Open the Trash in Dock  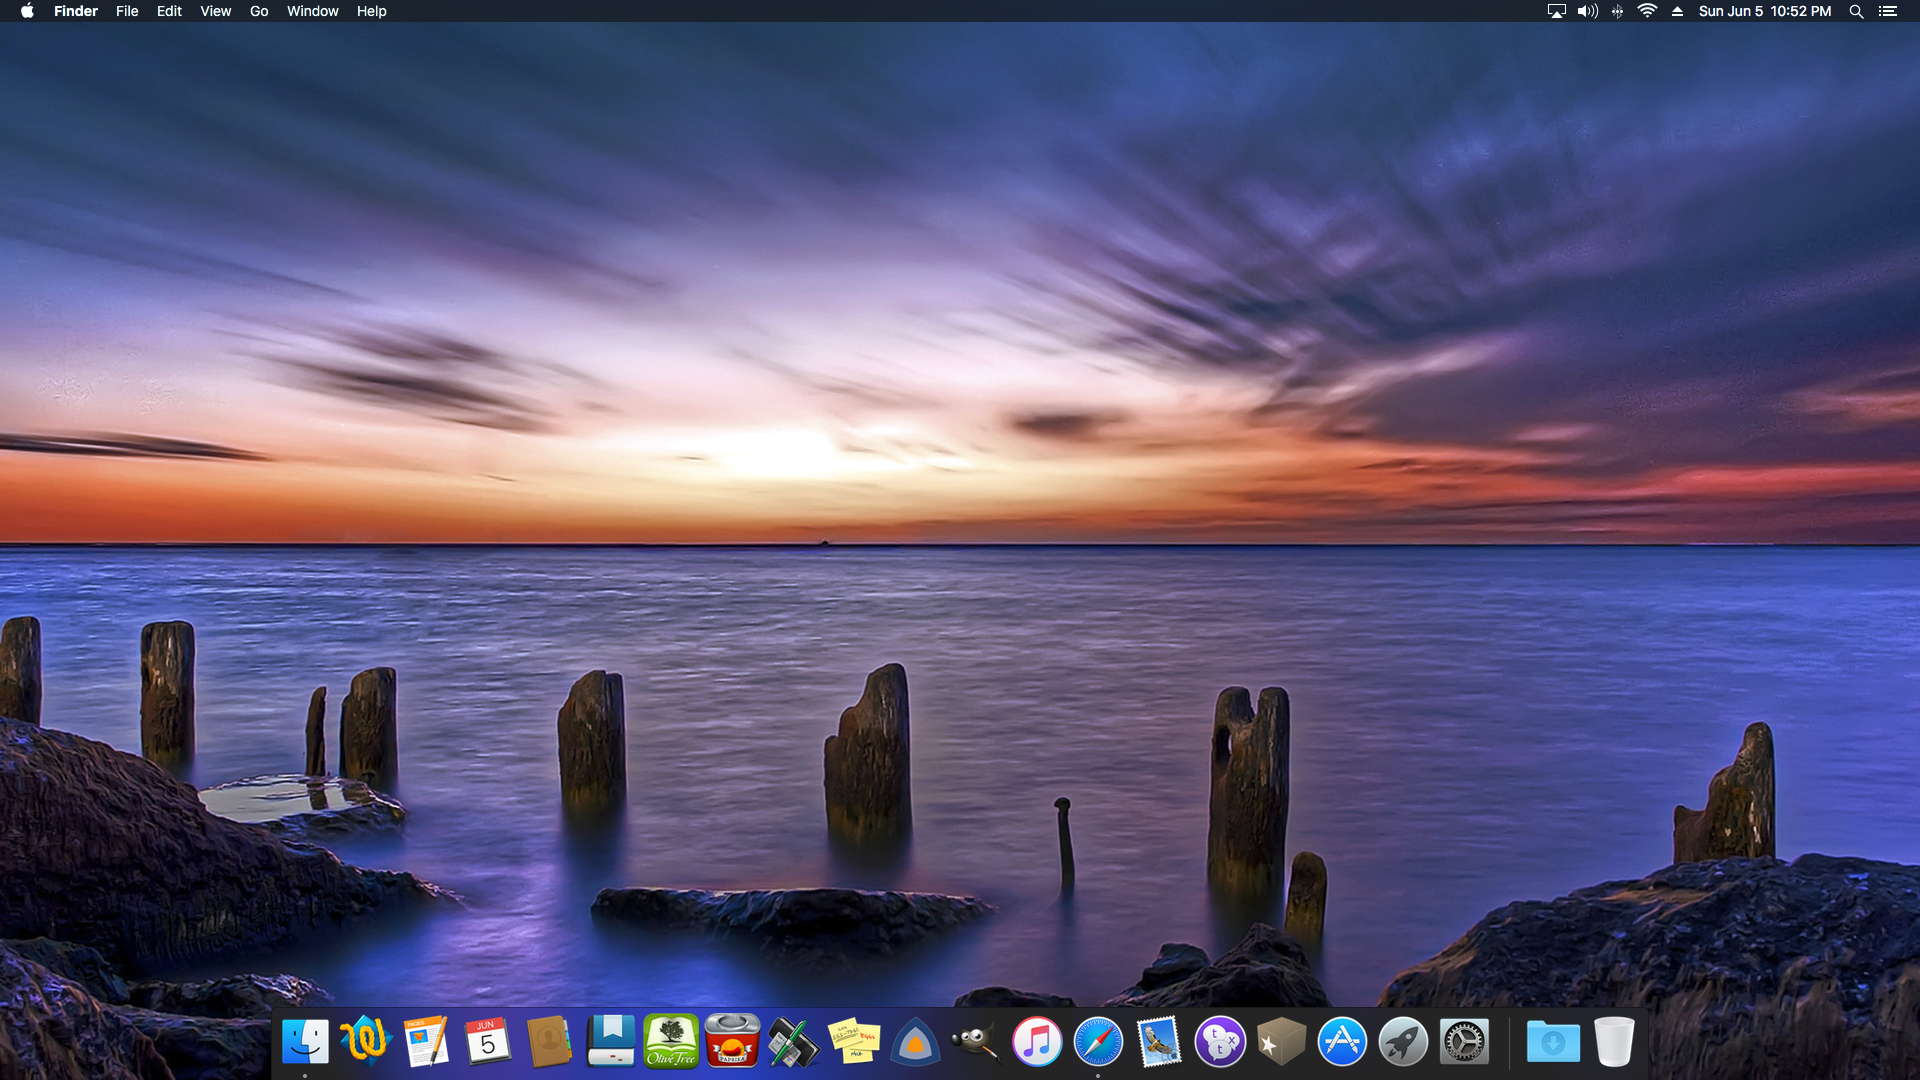pyautogui.click(x=1613, y=1042)
